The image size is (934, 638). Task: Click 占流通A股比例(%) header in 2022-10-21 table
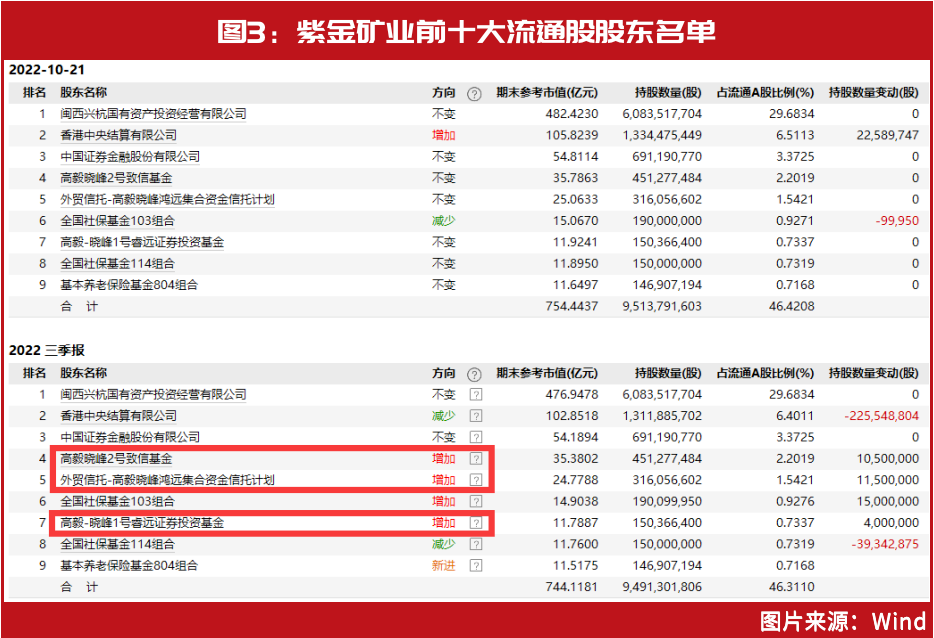point(765,92)
